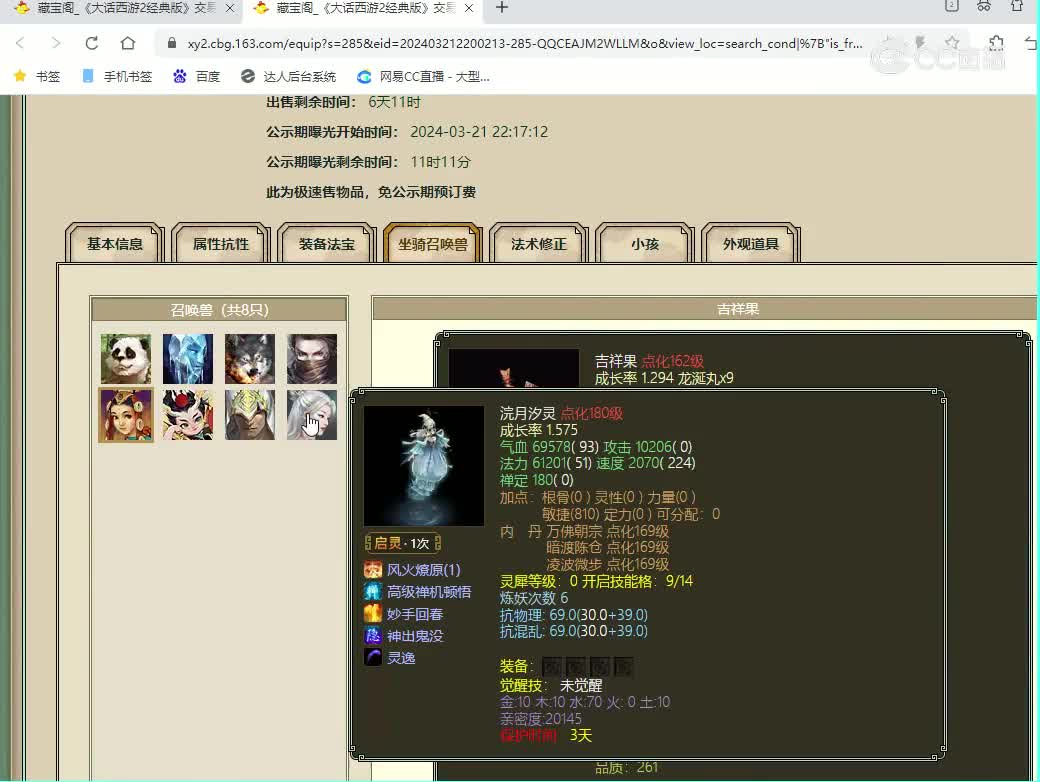Go to the browser home page
The width and height of the screenshot is (1040, 782).
[128, 43]
